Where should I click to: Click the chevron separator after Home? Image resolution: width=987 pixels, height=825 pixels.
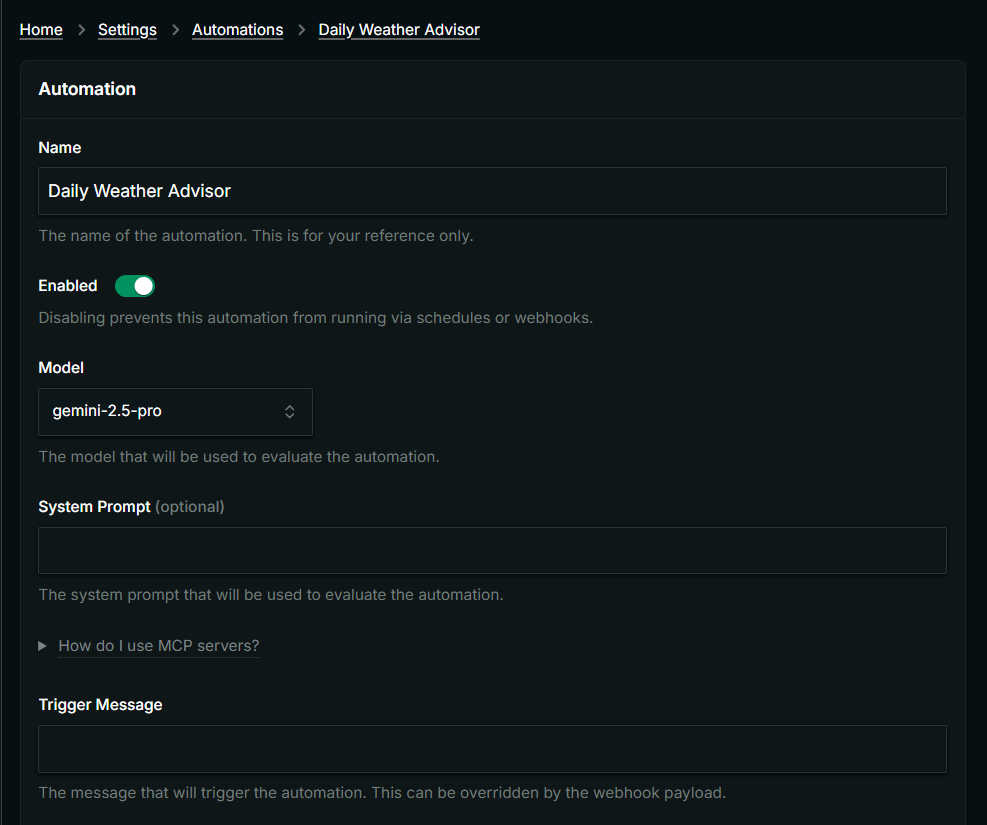[x=81, y=30]
